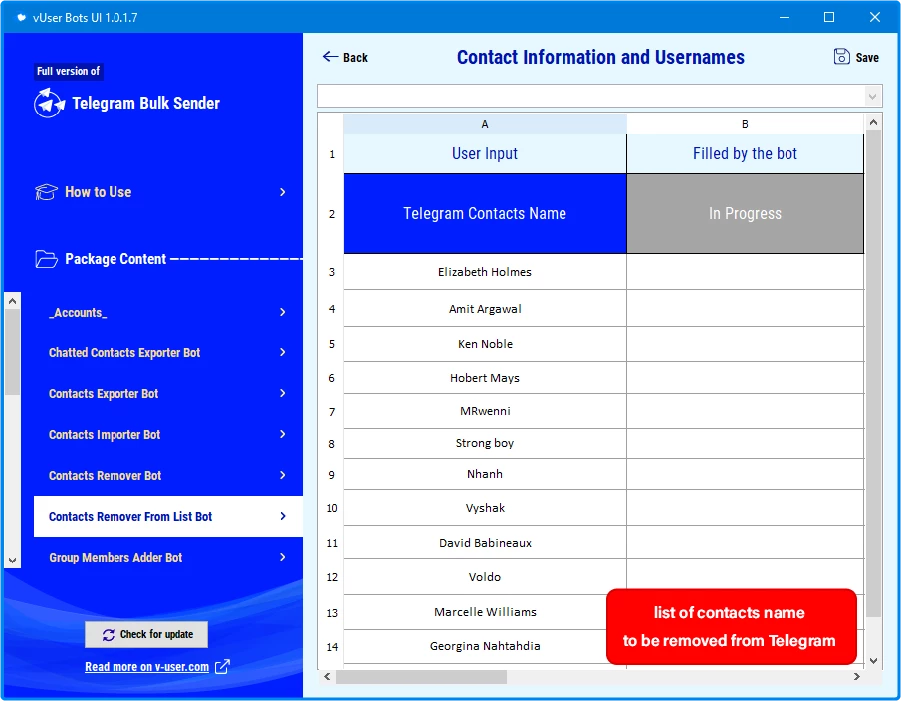Expand Contacts Importer Bot chevron
The height and width of the screenshot is (701, 901).
coord(283,434)
